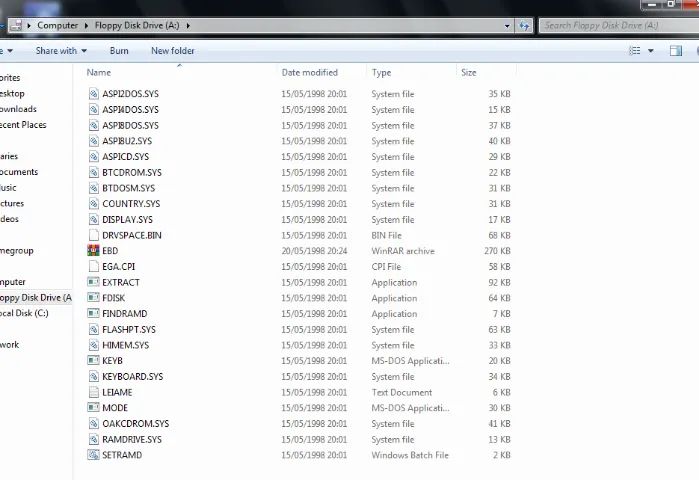699x480 pixels.
Task: Select Floppy Disk Drive (A:) in sidebar
Action: click(36, 297)
